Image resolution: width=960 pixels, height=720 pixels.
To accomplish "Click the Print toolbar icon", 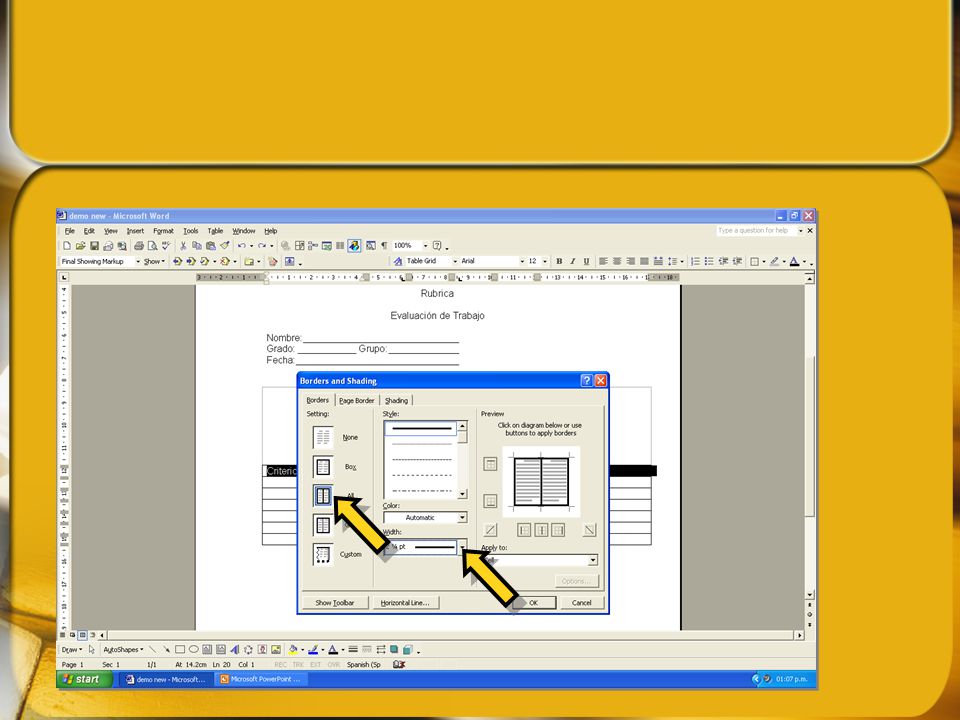I will click(x=139, y=246).
